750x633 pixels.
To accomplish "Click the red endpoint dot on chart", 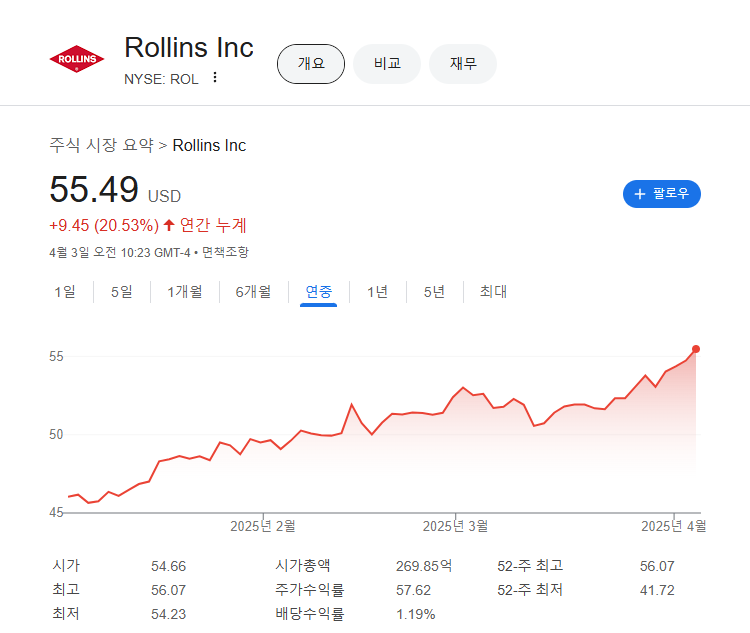I will pos(696,349).
